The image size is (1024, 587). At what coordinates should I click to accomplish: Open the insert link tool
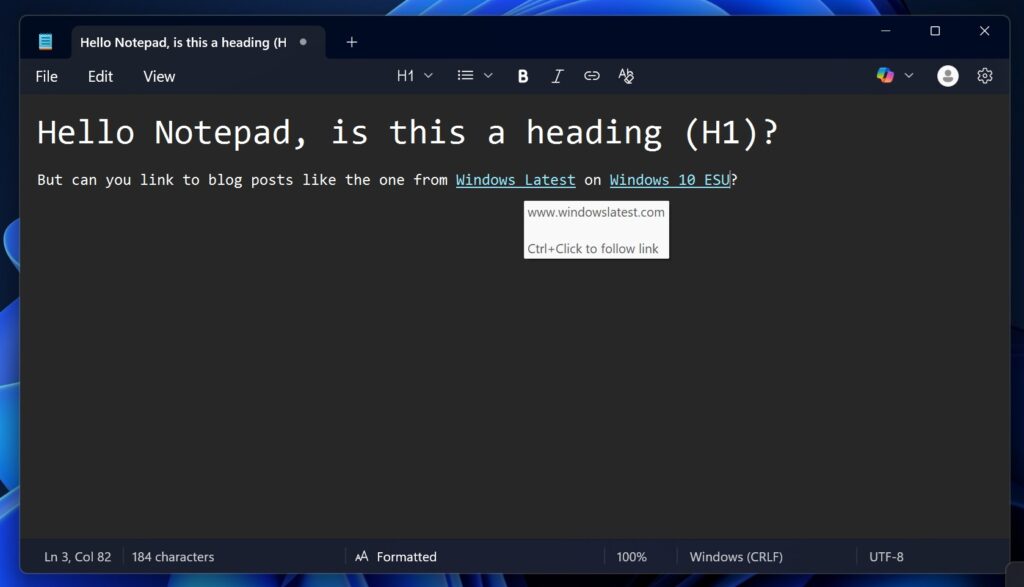(591, 75)
